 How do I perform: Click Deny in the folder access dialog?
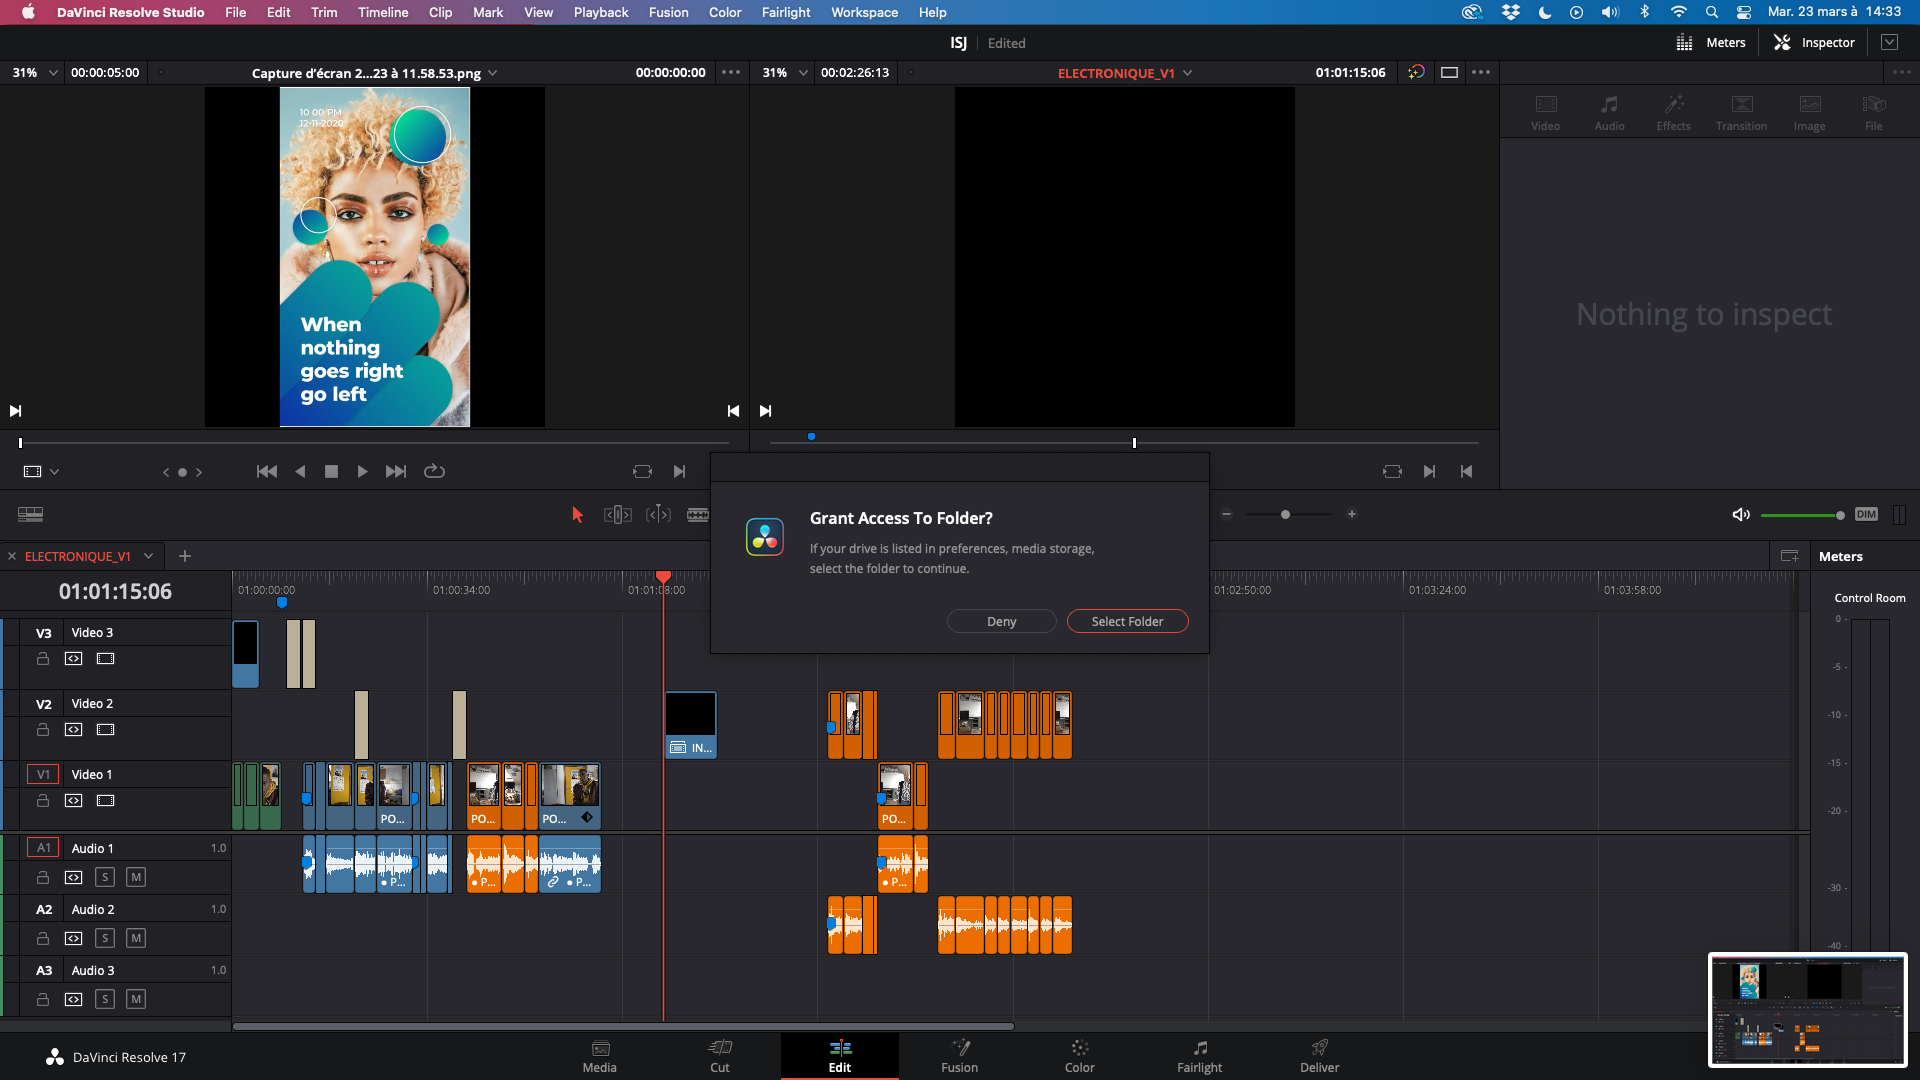tap(1001, 621)
